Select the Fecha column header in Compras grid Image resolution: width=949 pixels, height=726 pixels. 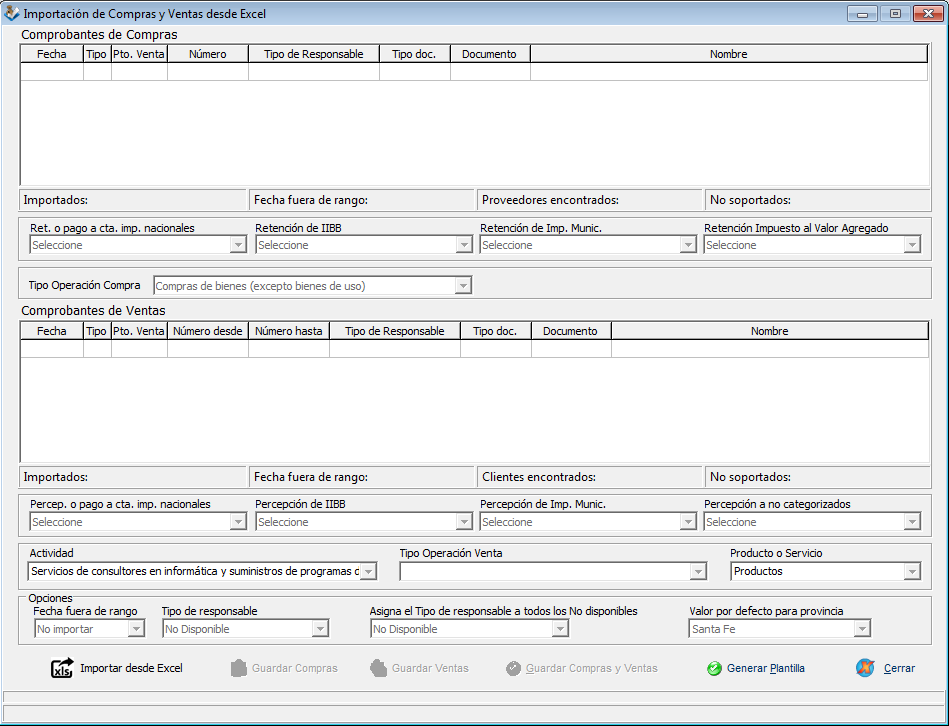pos(52,54)
